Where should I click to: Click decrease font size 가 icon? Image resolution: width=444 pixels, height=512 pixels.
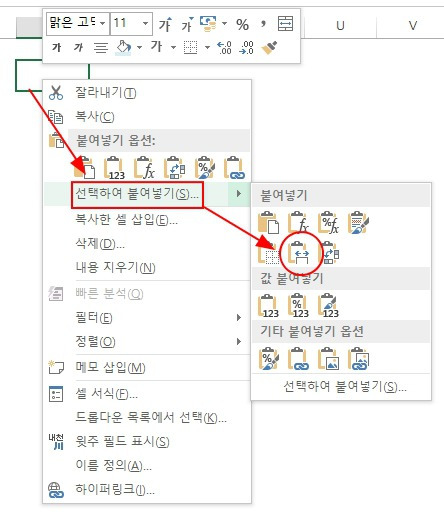(x=187, y=24)
